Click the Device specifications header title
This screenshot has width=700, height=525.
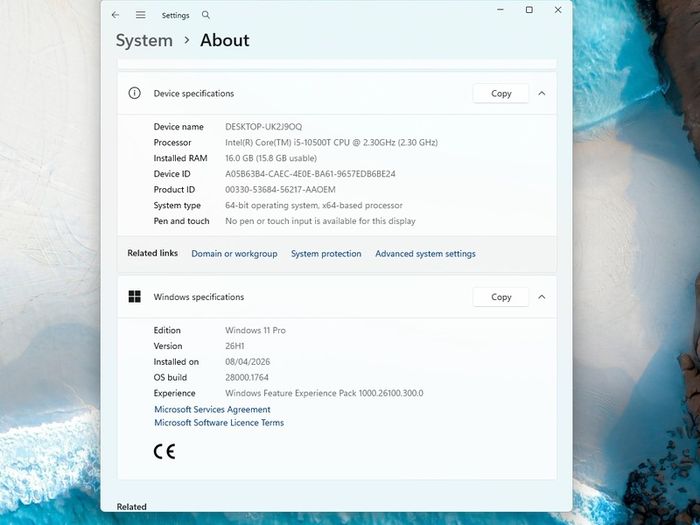[194, 93]
